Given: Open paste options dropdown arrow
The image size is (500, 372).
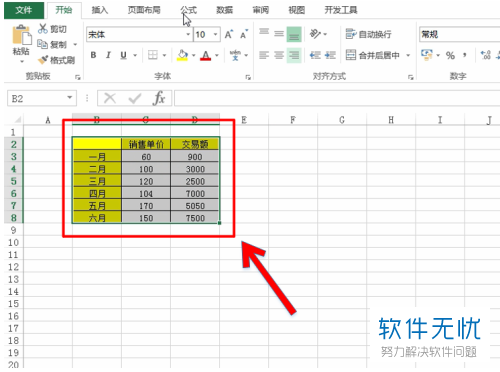Looking at the screenshot, I should click(22, 61).
